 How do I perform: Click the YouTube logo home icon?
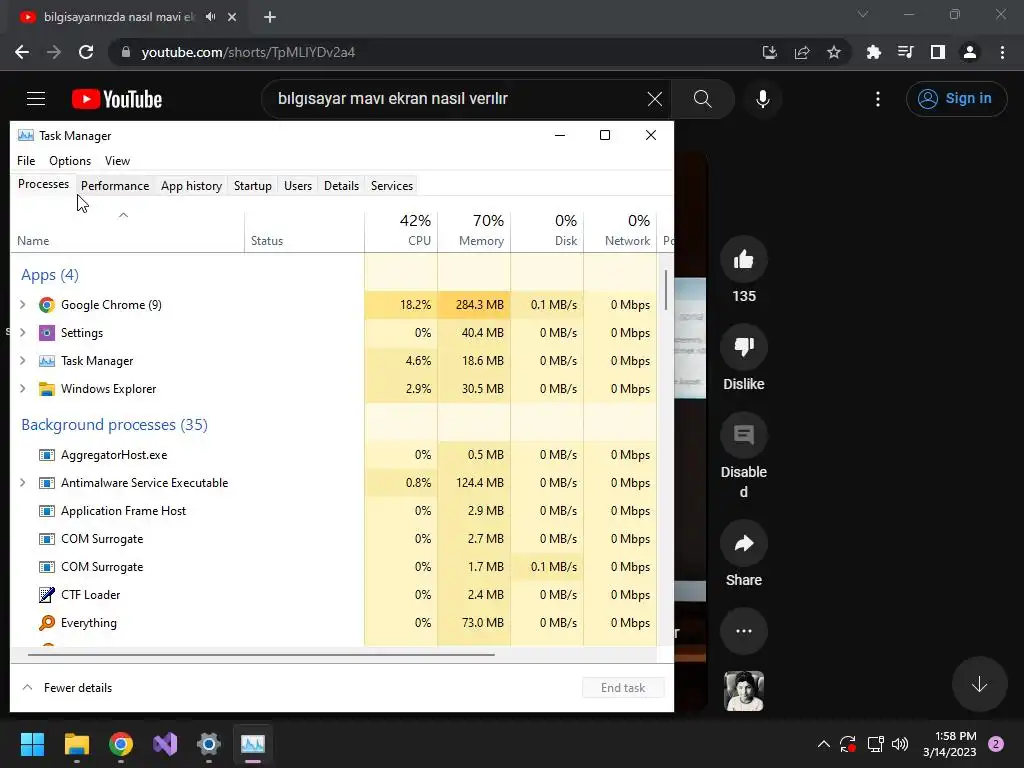click(x=117, y=99)
